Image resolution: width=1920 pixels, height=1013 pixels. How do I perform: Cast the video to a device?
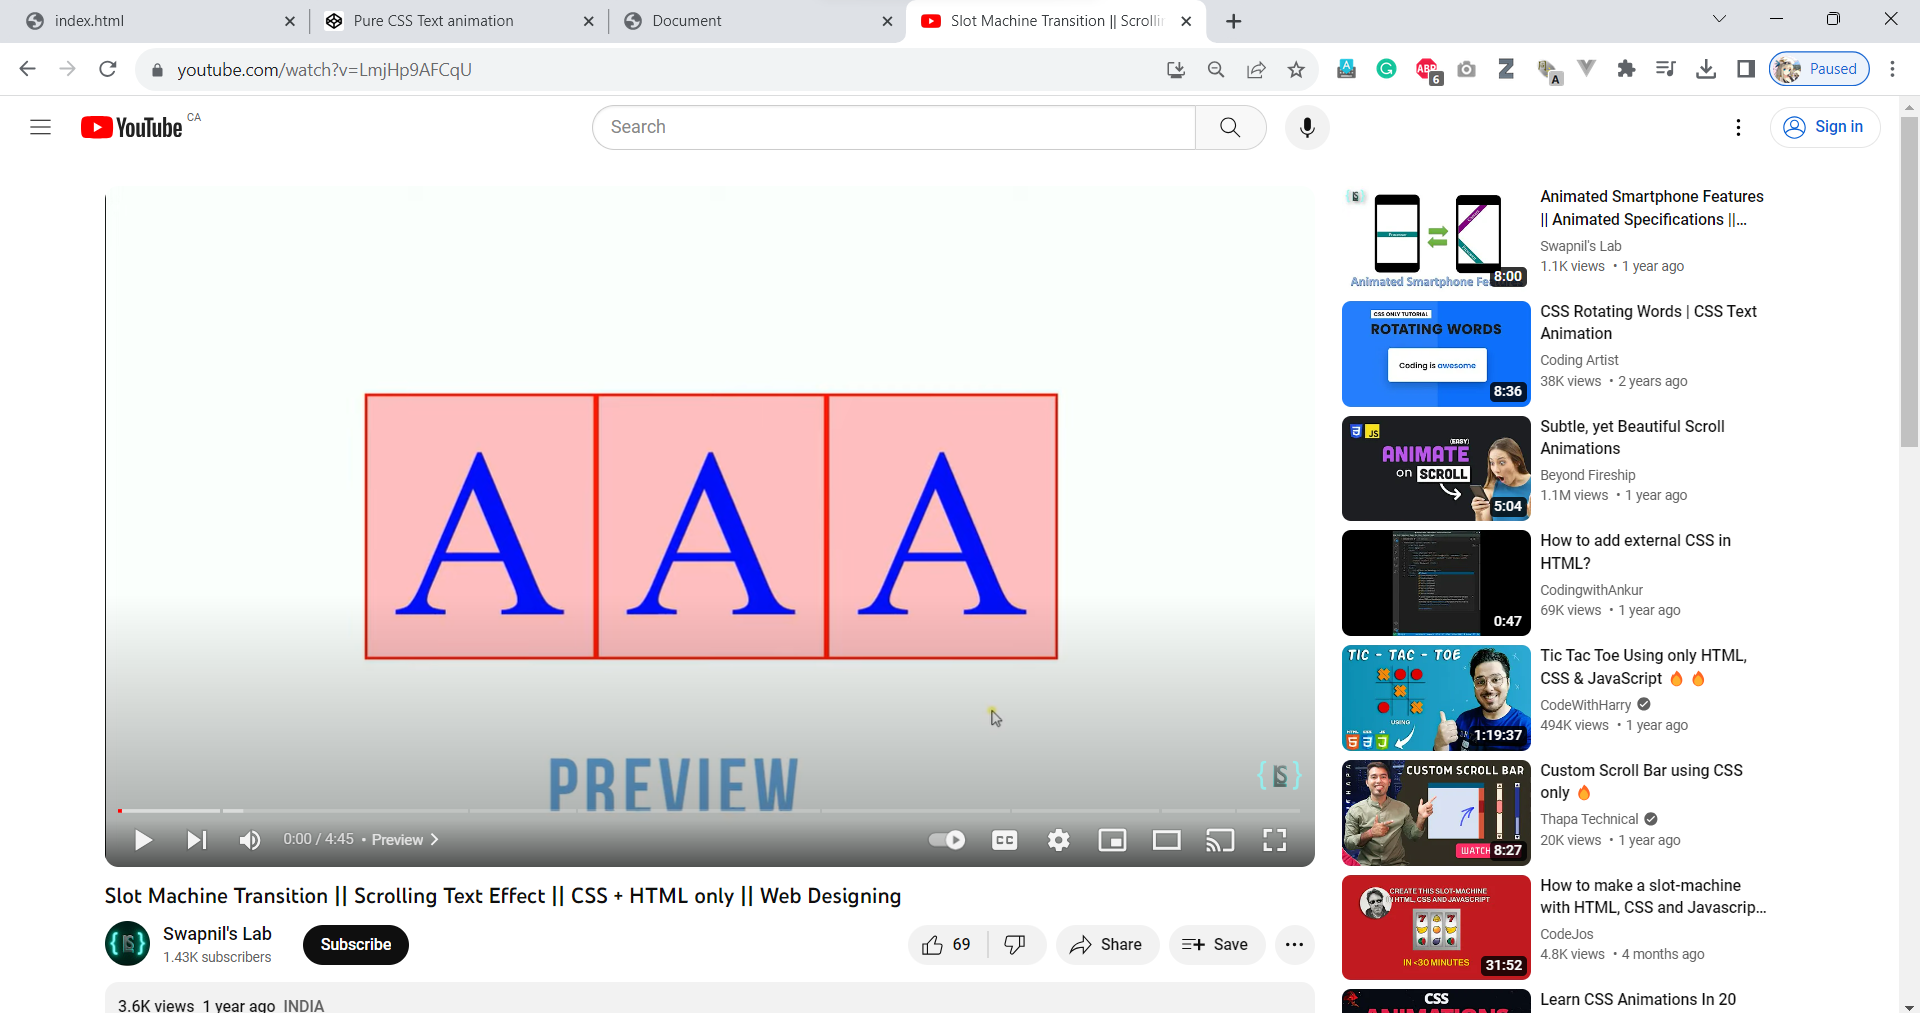tap(1220, 840)
